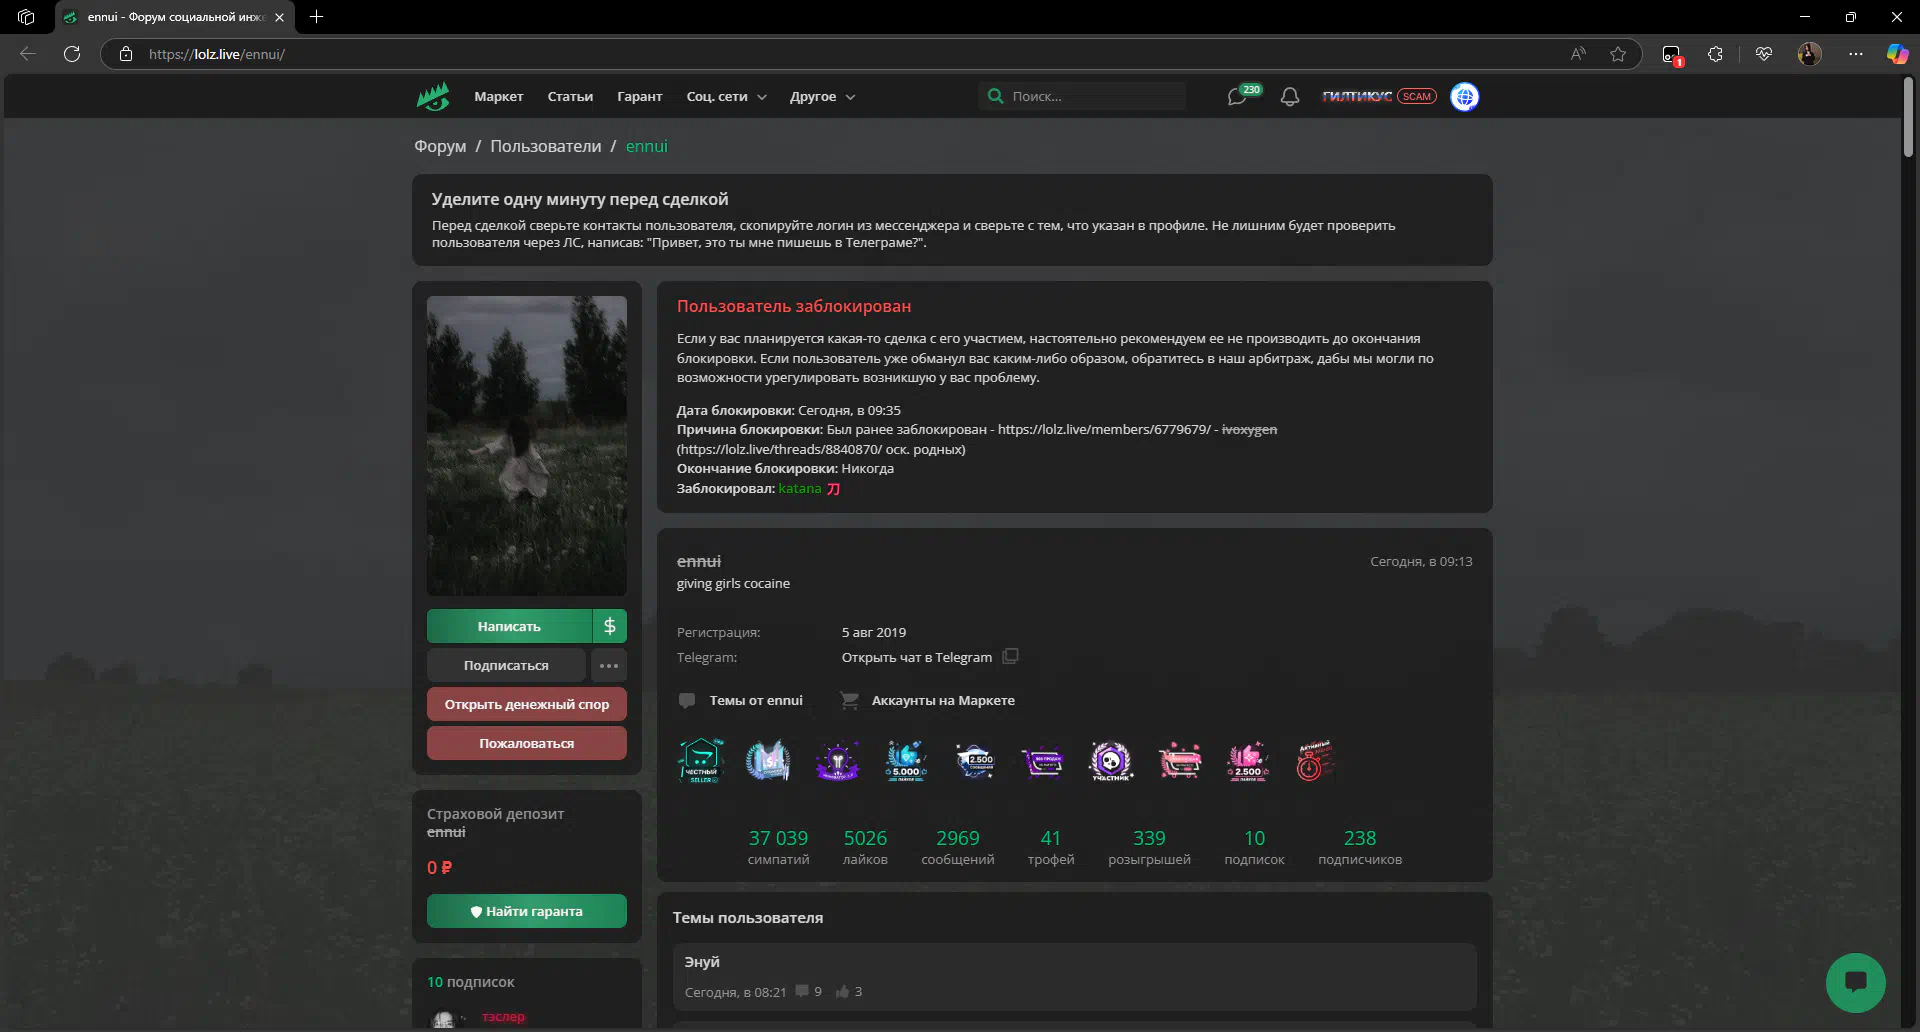Go to Пользователи breadcrumb
This screenshot has width=1920, height=1032.
[x=546, y=147]
